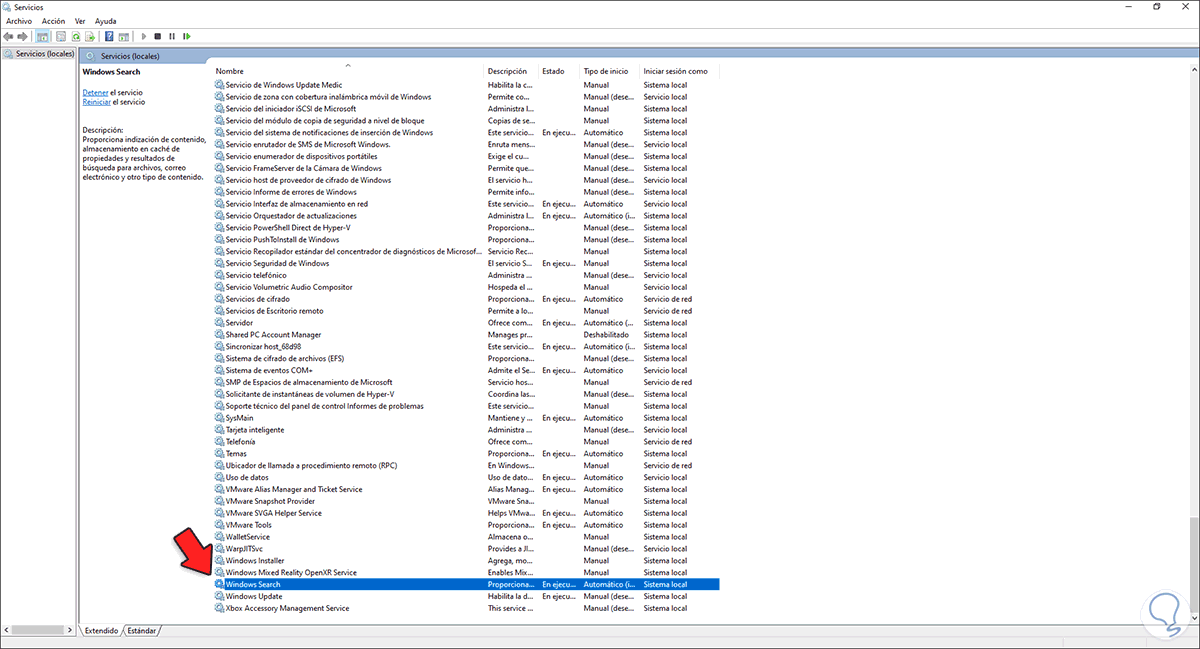Select the WarpJITSvc row
This screenshot has height=649, width=1200.
(466, 549)
